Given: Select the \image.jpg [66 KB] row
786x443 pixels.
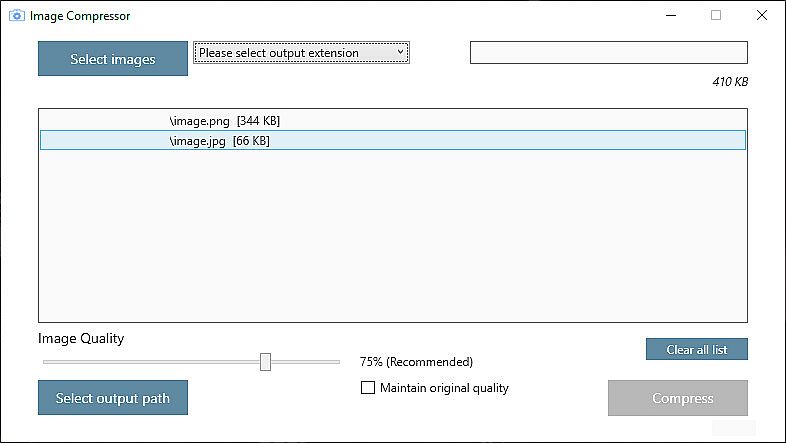Looking at the screenshot, I should (x=392, y=140).
